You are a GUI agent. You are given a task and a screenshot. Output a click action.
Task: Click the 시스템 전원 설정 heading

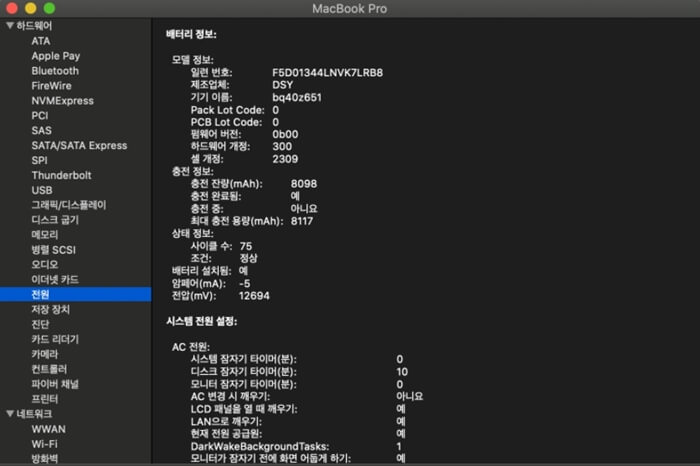[202, 321]
